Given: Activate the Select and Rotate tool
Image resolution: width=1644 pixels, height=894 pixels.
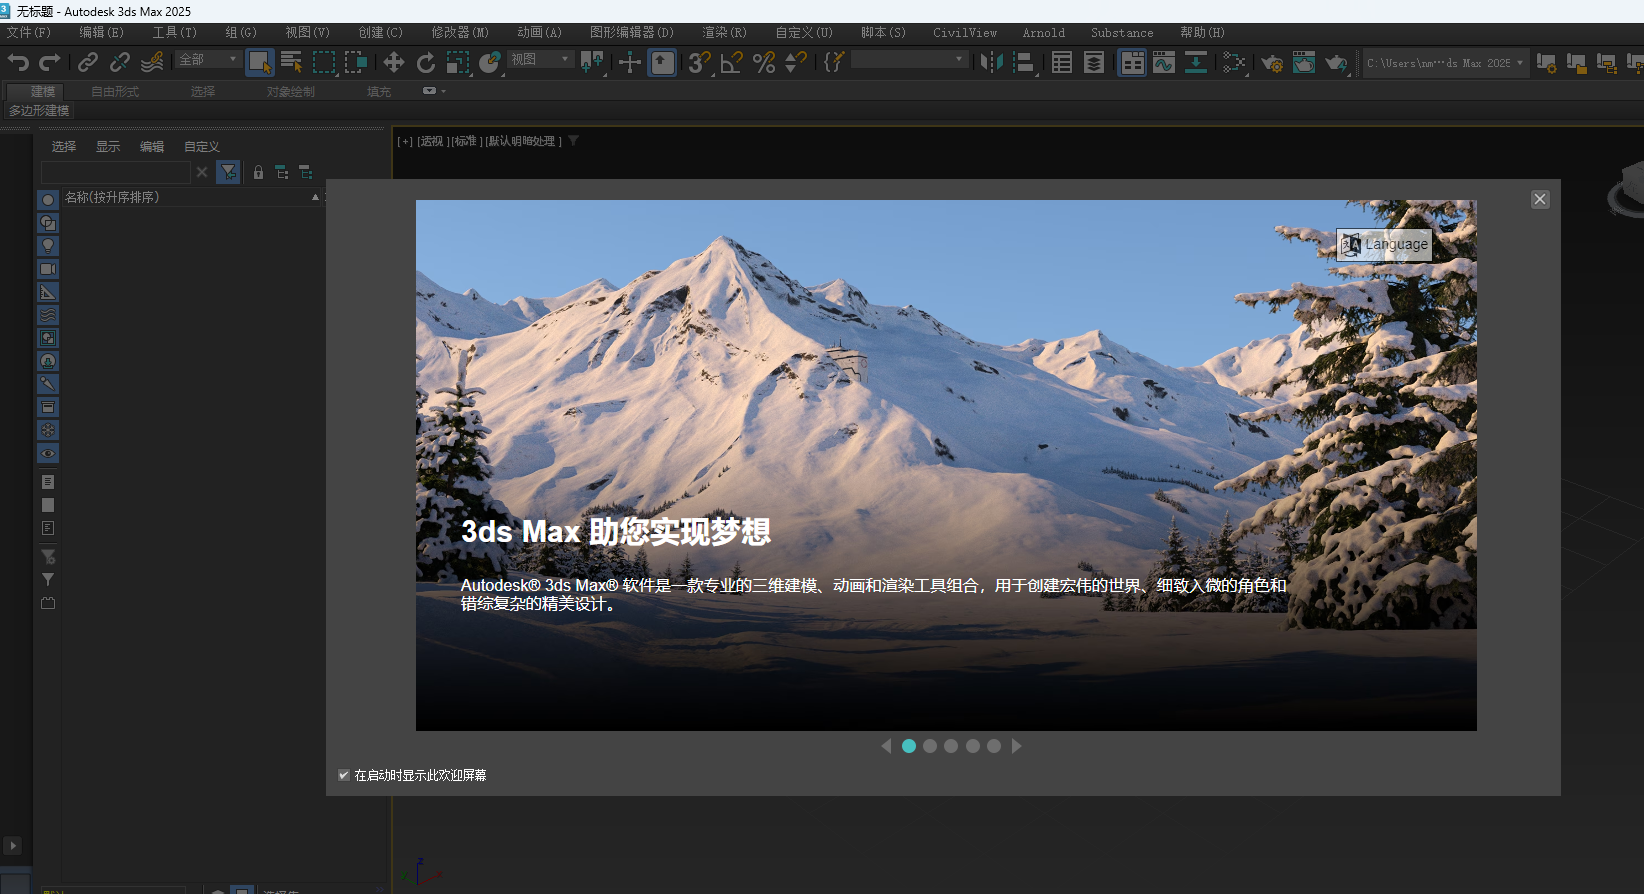Looking at the screenshot, I should (x=426, y=63).
